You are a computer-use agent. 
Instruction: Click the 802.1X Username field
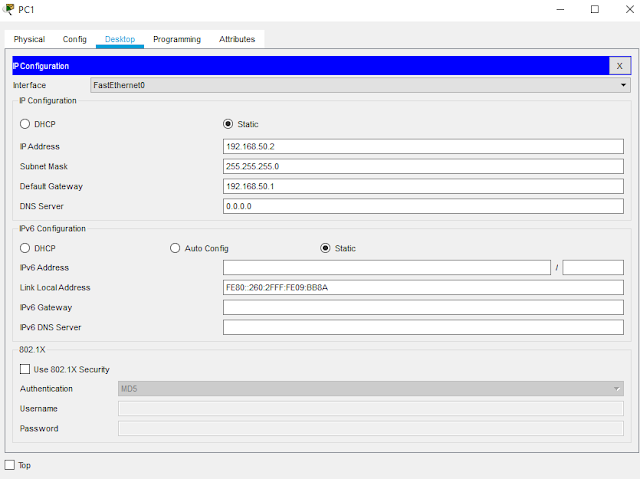(x=371, y=408)
